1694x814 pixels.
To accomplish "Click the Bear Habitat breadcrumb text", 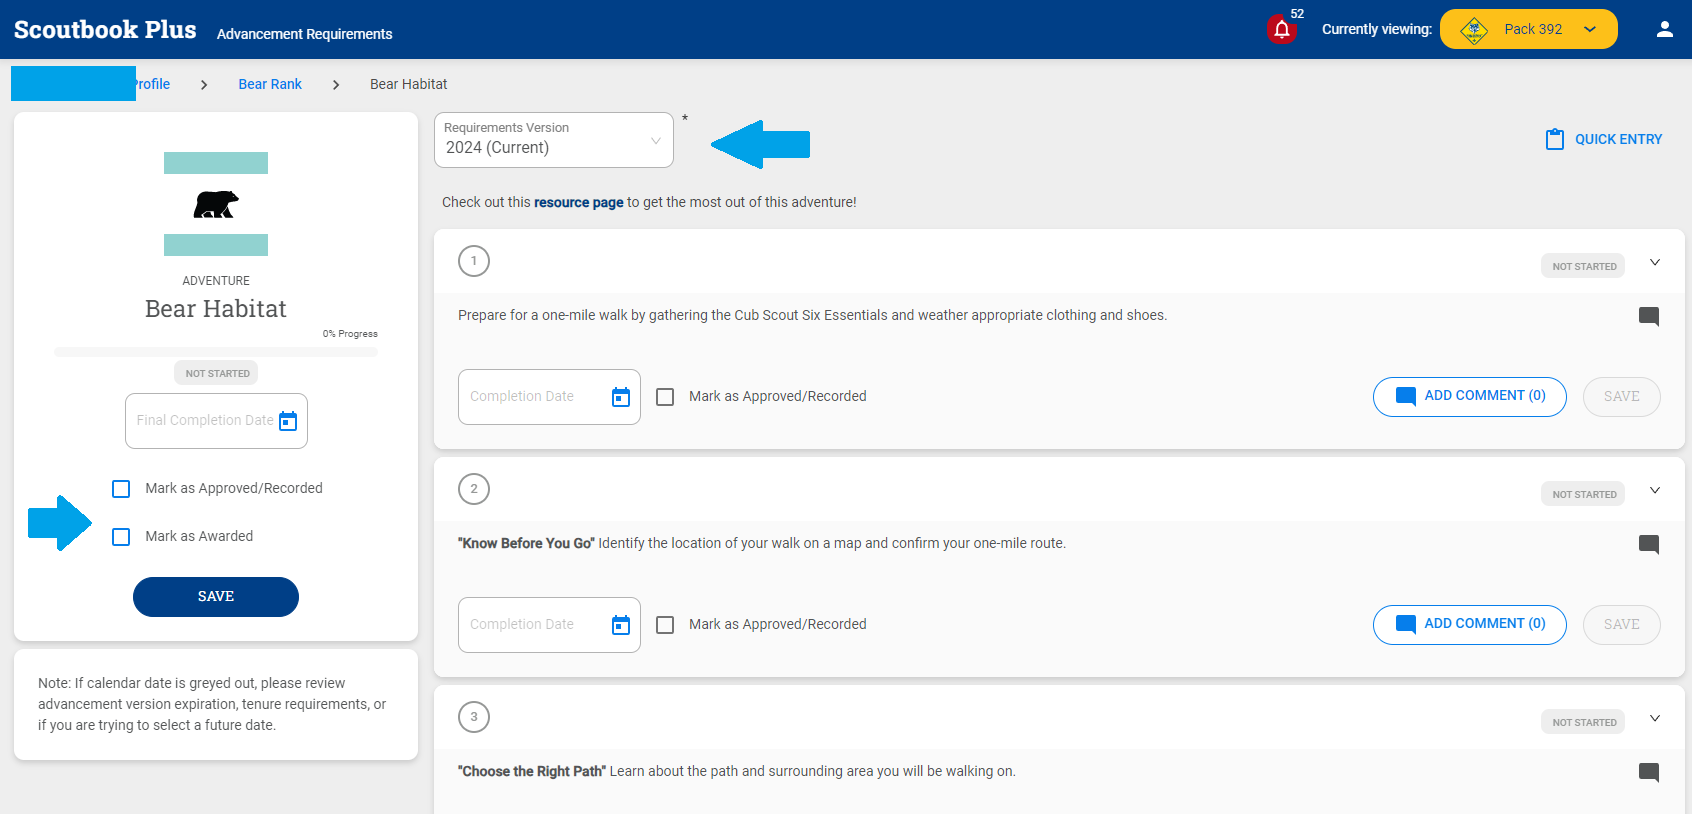I will point(409,84).
